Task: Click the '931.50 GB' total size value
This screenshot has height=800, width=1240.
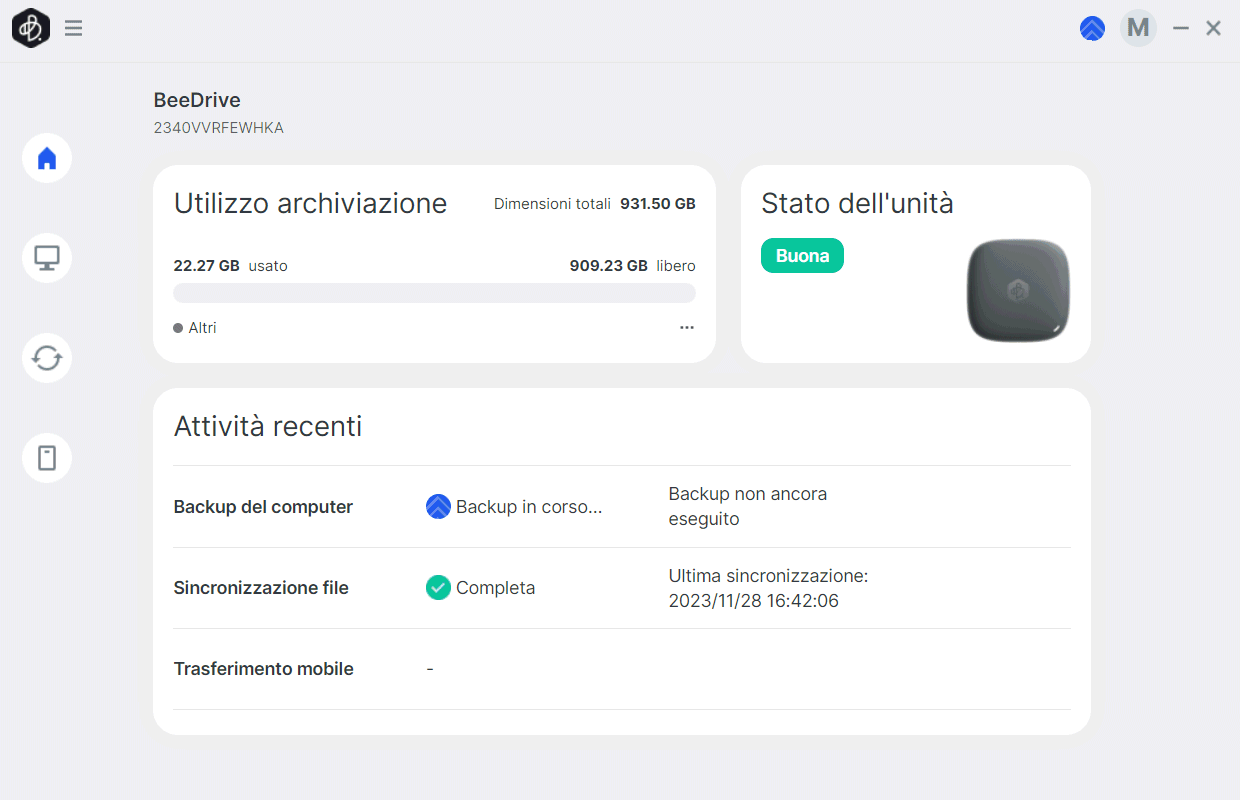Action: (658, 204)
